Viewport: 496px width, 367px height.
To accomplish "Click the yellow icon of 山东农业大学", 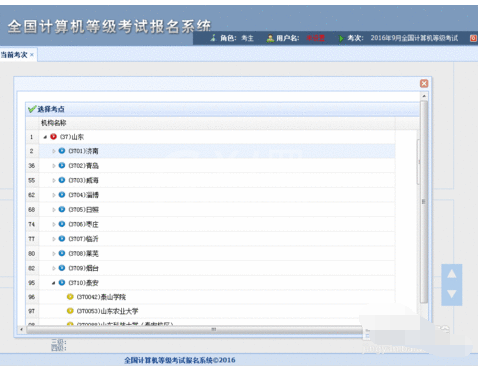I will (x=70, y=311).
